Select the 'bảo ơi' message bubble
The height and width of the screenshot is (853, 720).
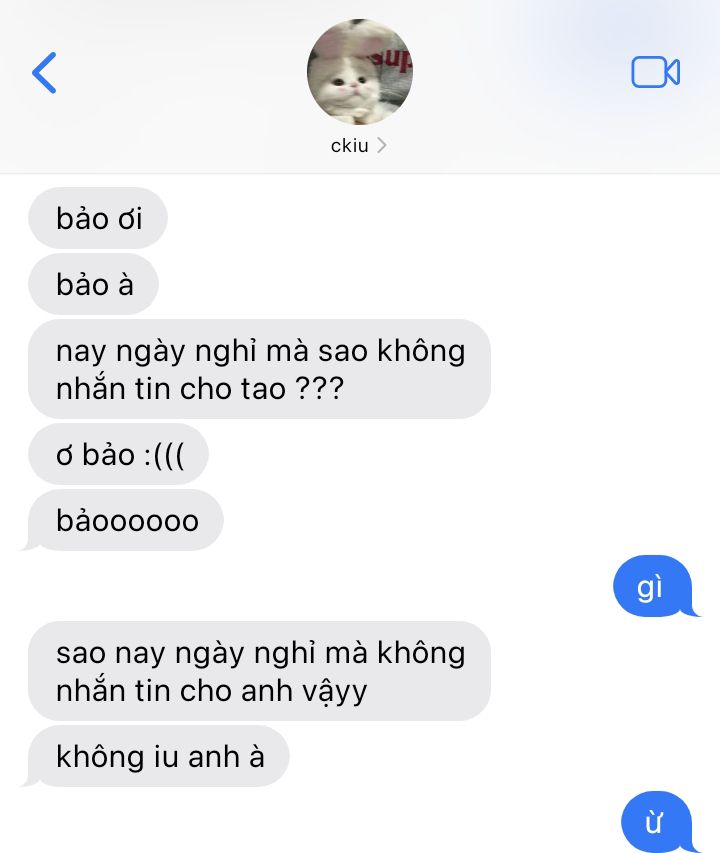(98, 218)
